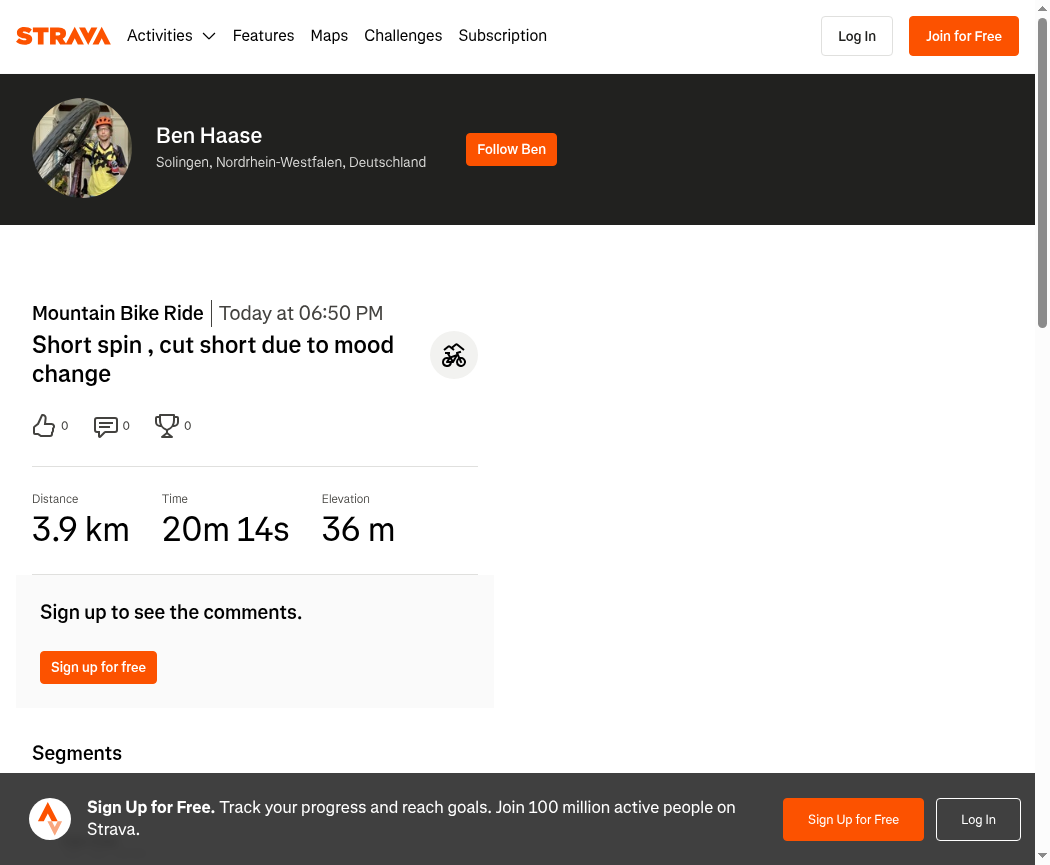Click Log In in the bottom banner
1050x865 pixels.
tap(978, 819)
